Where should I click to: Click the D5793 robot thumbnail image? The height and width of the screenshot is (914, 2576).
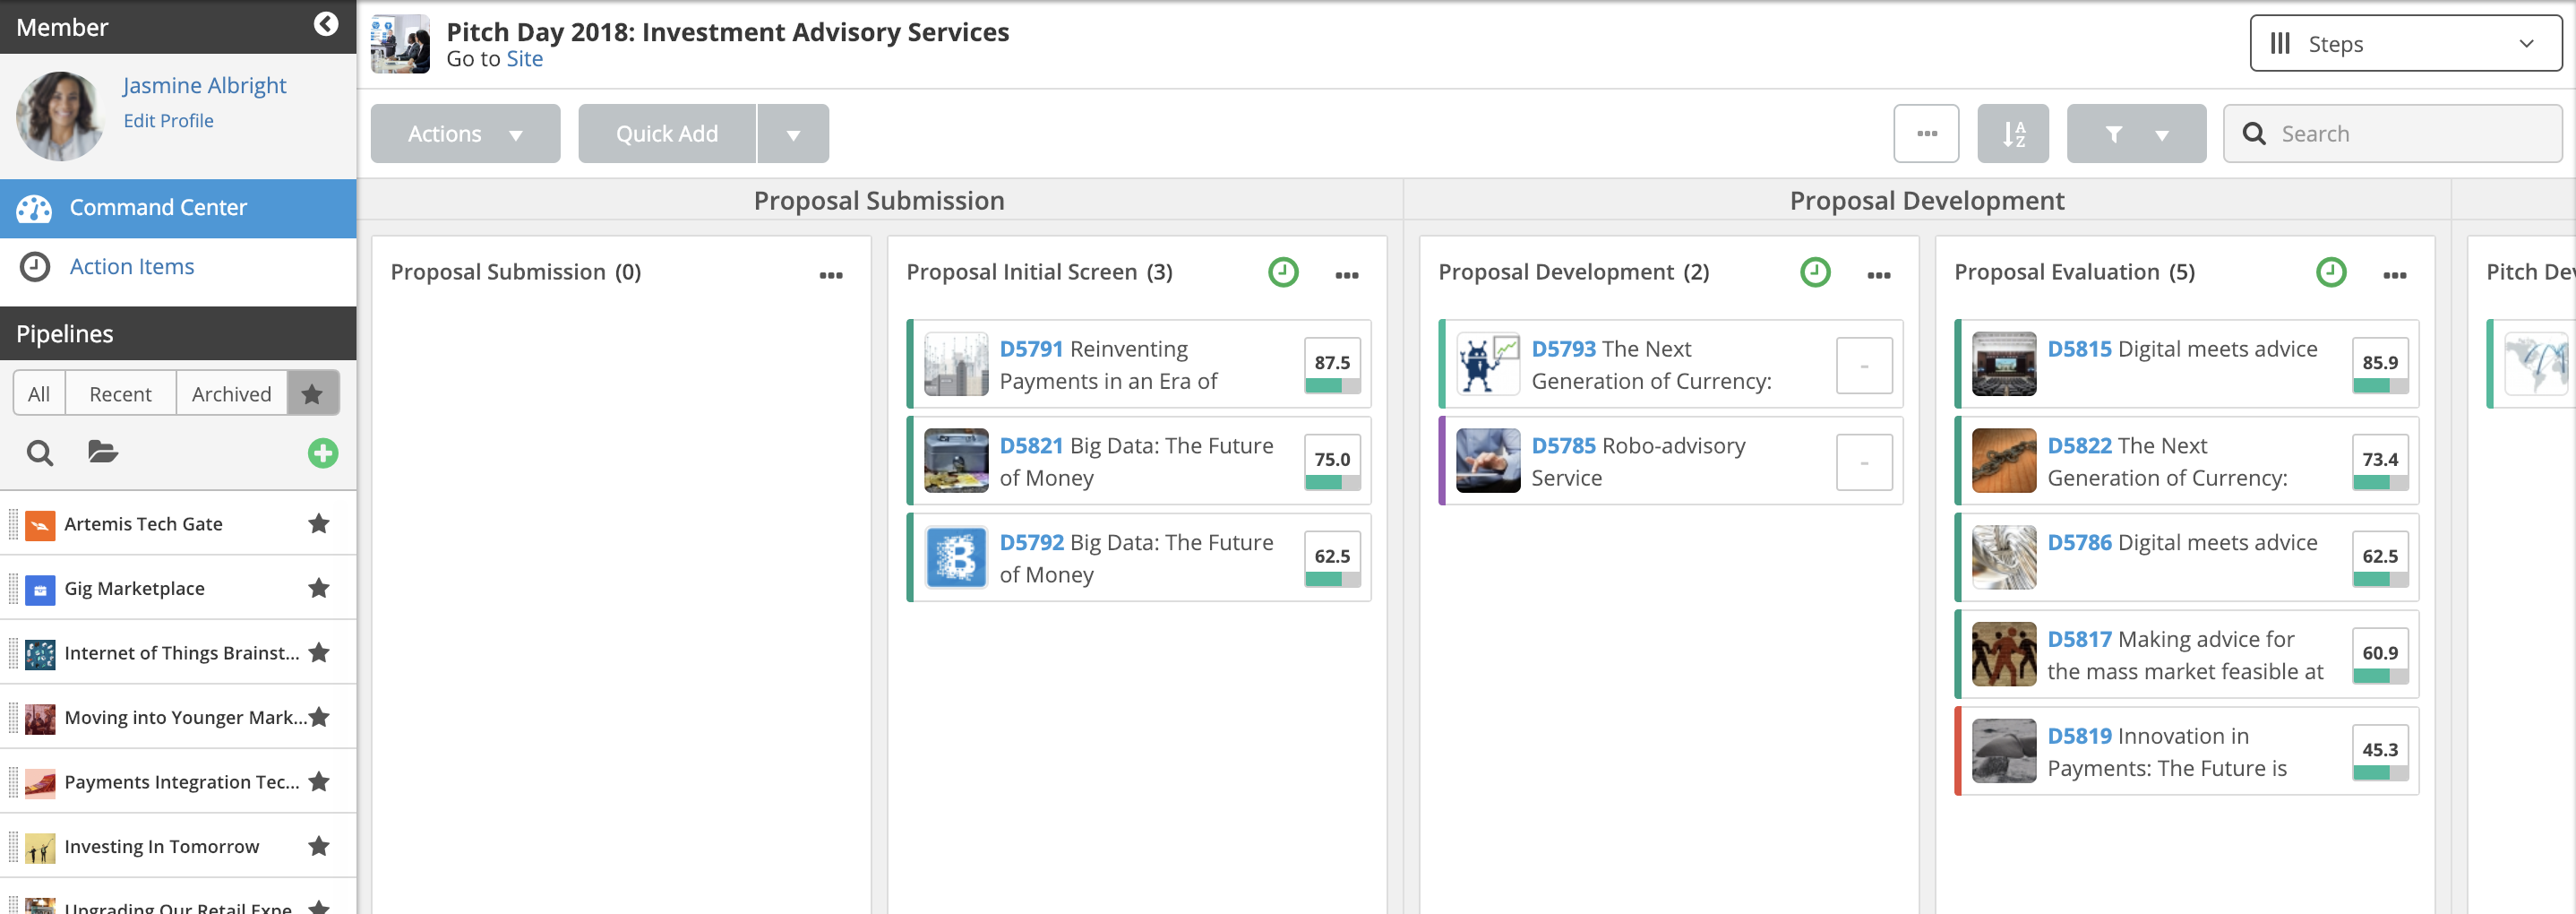[1488, 364]
